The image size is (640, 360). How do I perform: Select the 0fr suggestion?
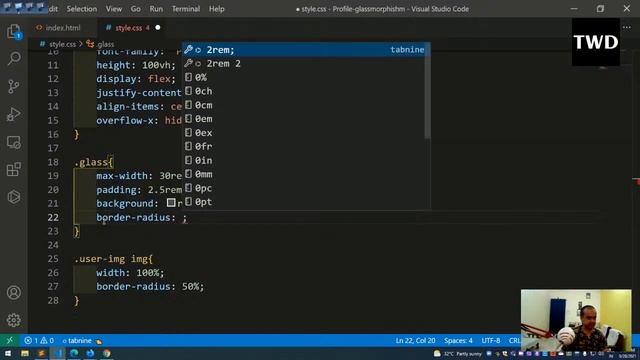[304, 147]
